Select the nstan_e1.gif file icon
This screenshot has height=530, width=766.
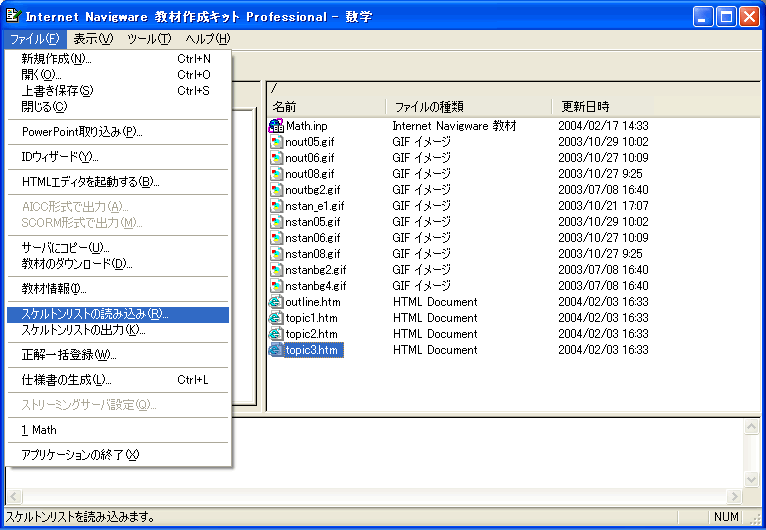[277, 206]
